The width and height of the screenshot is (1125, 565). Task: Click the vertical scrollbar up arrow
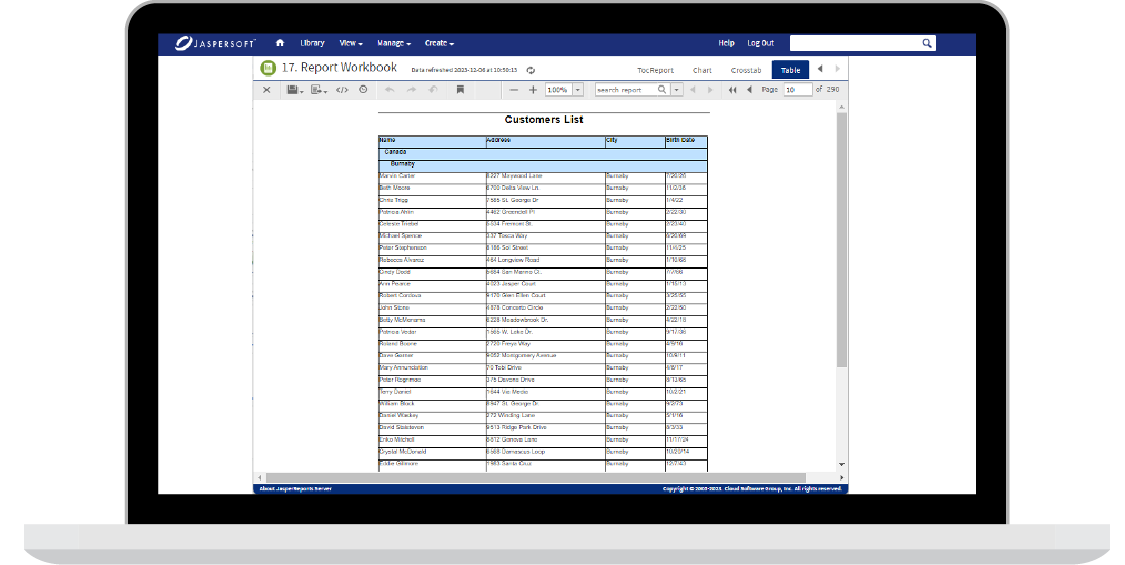coord(842,107)
